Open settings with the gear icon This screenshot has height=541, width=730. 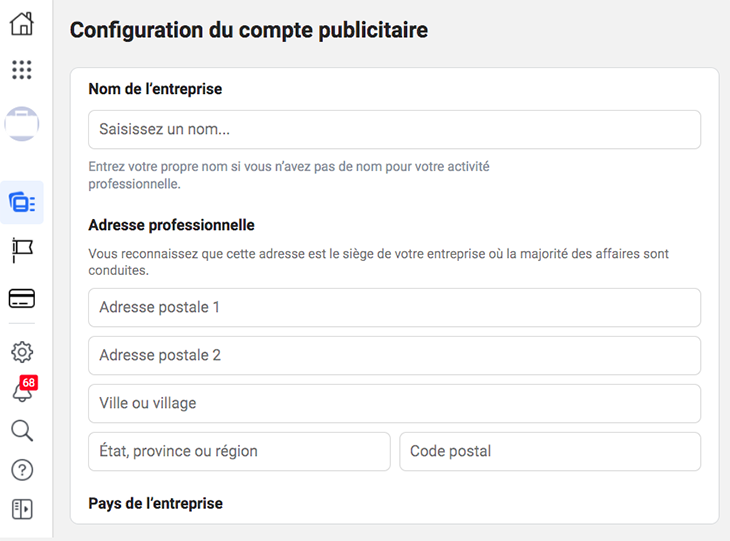click(x=21, y=352)
